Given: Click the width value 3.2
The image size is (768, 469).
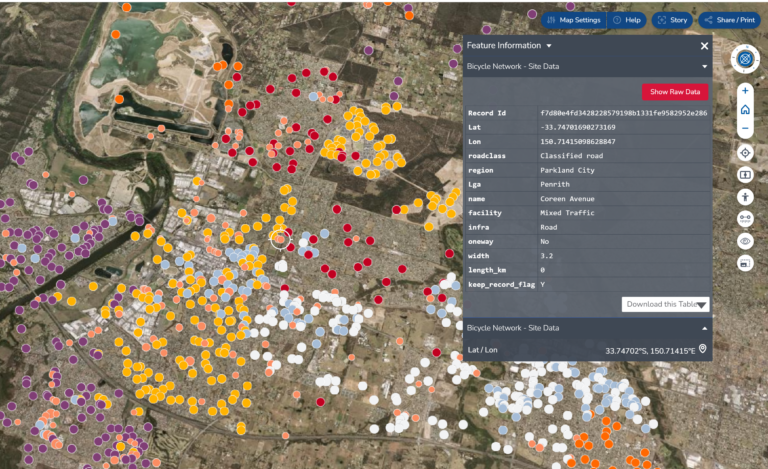Looking at the screenshot, I should point(547,256).
